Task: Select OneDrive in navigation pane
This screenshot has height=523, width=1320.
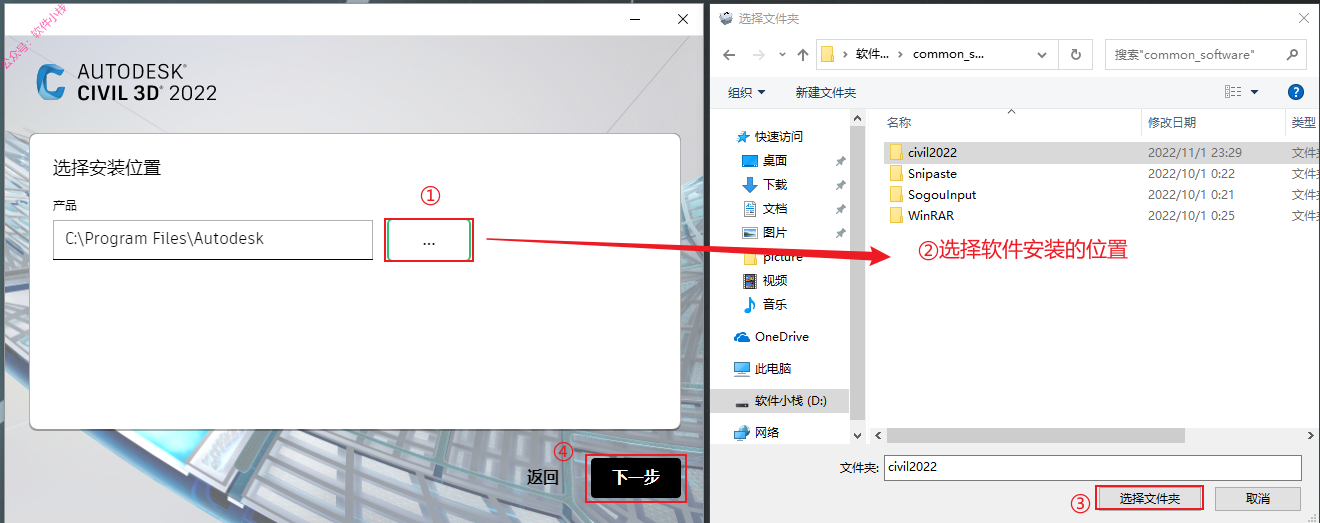Action: pos(781,337)
